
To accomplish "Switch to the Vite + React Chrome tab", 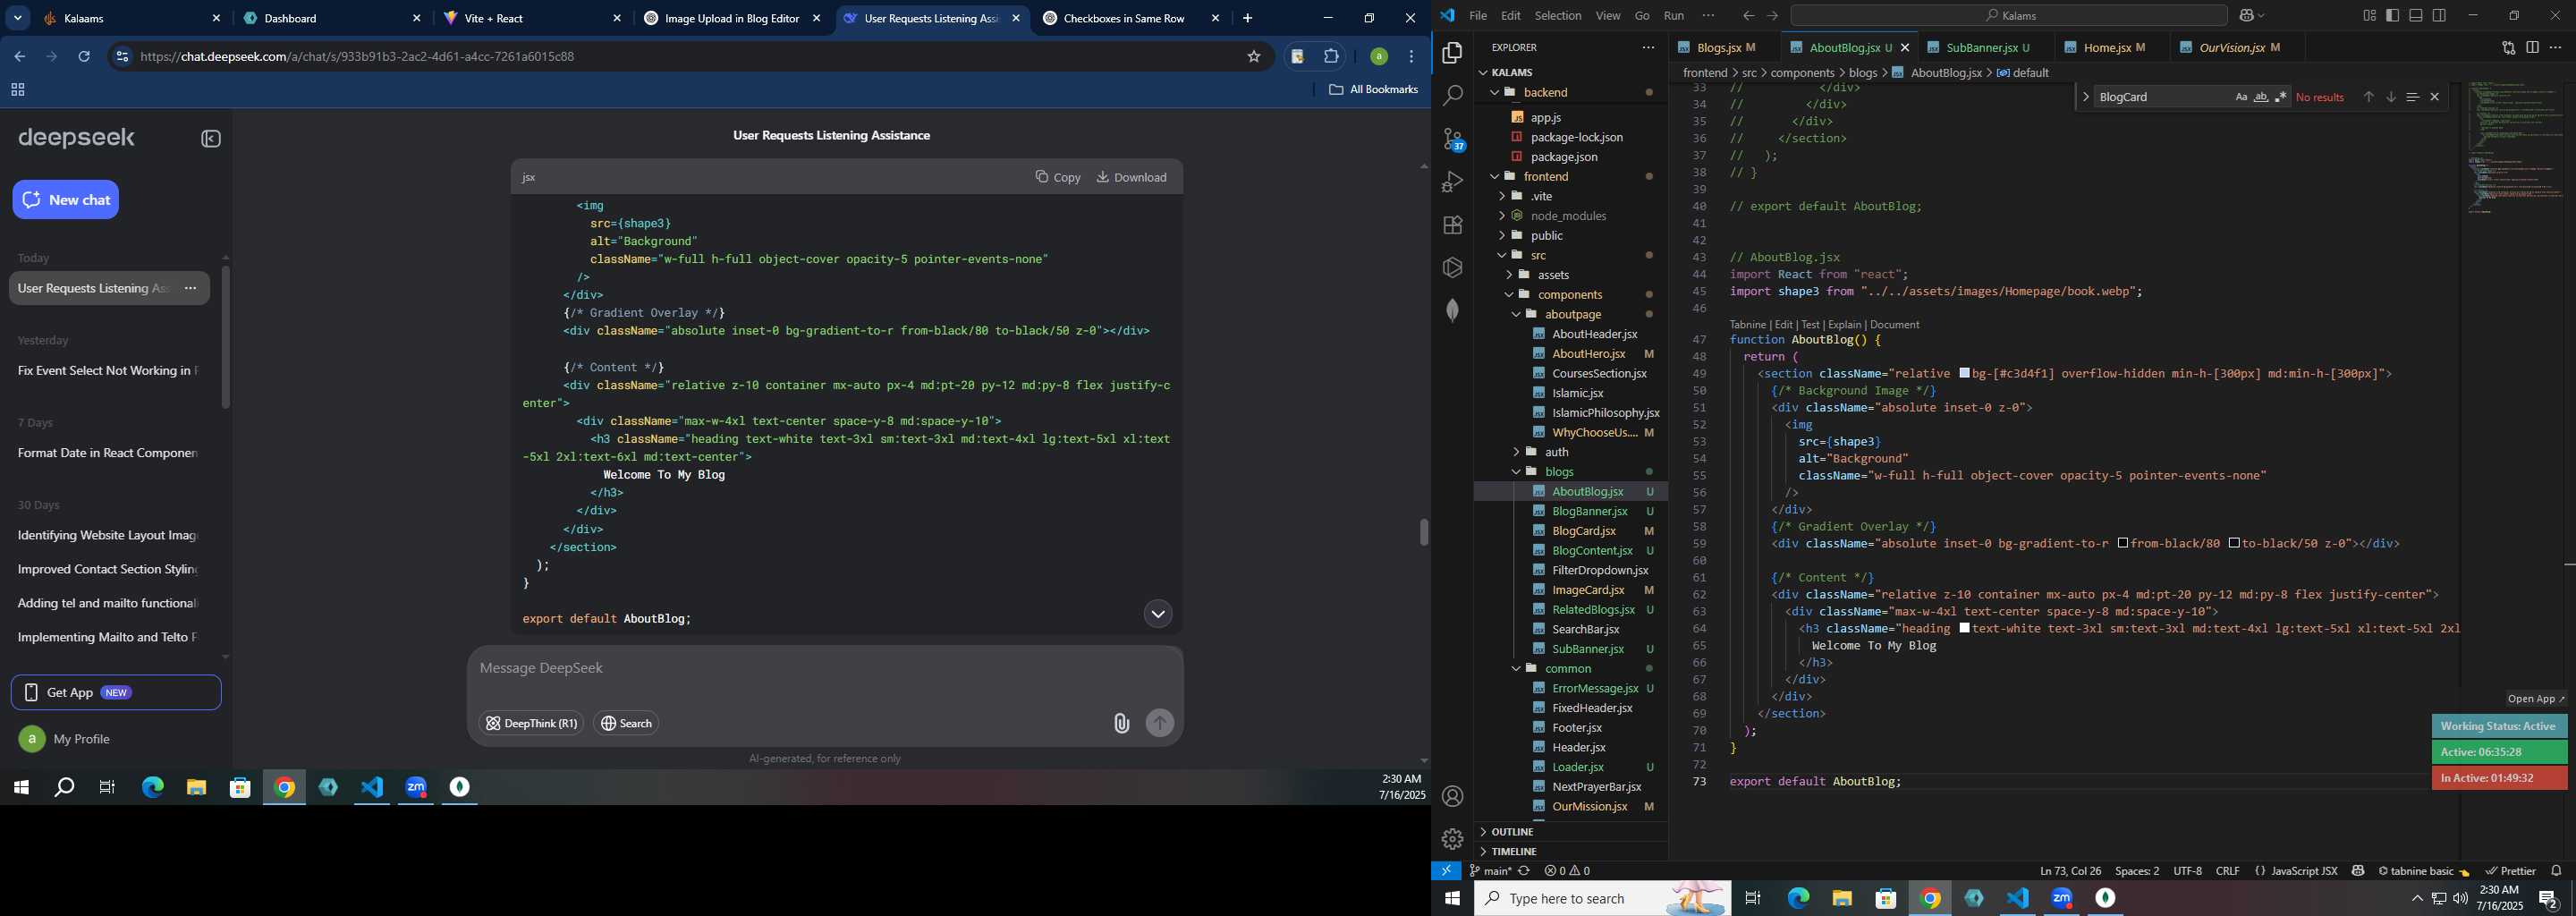I will [532, 18].
